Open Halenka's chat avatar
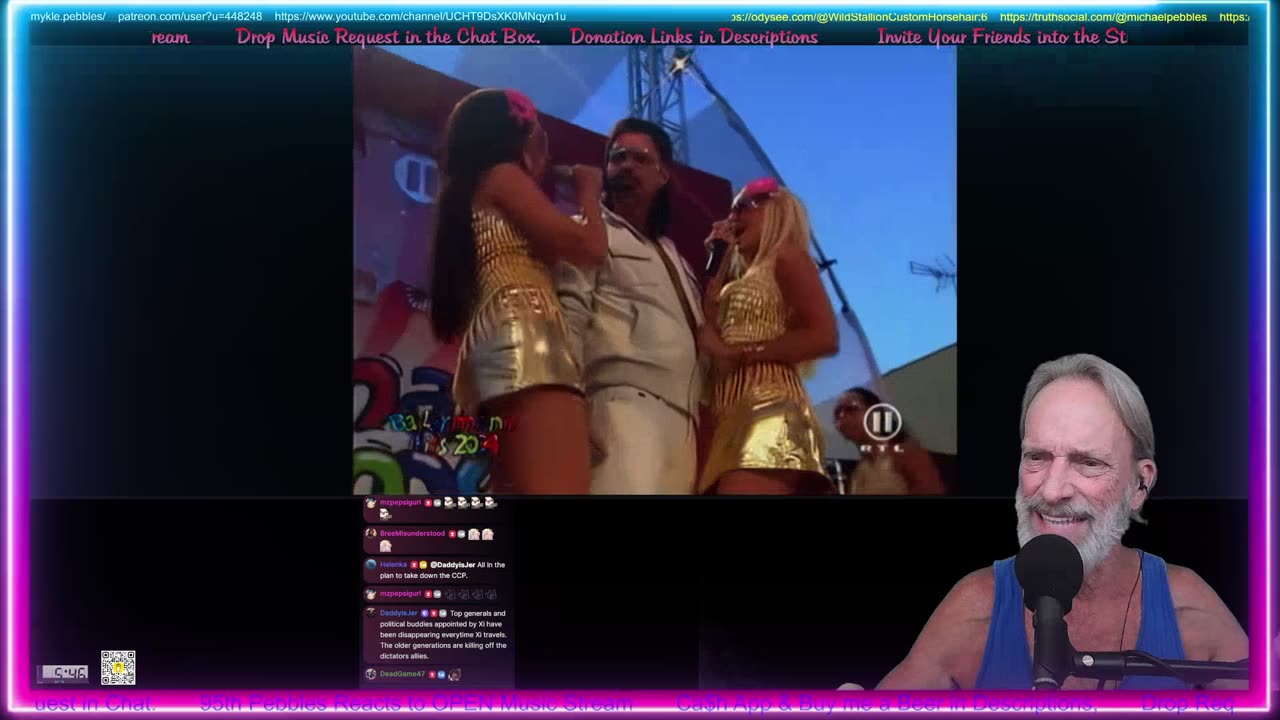Viewport: 1280px width, 720px height. (371, 564)
